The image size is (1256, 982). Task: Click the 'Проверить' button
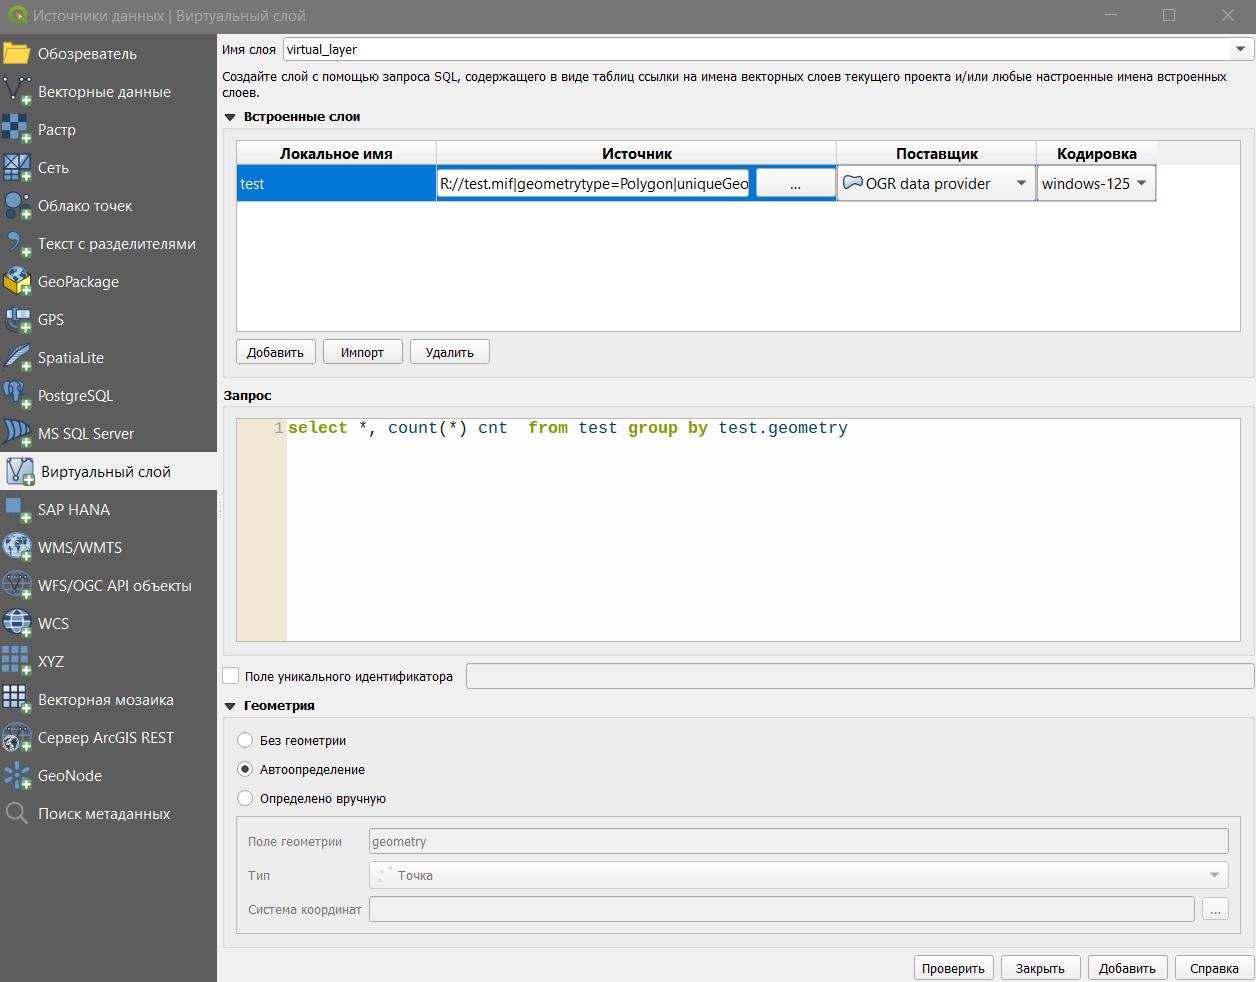tap(953, 968)
